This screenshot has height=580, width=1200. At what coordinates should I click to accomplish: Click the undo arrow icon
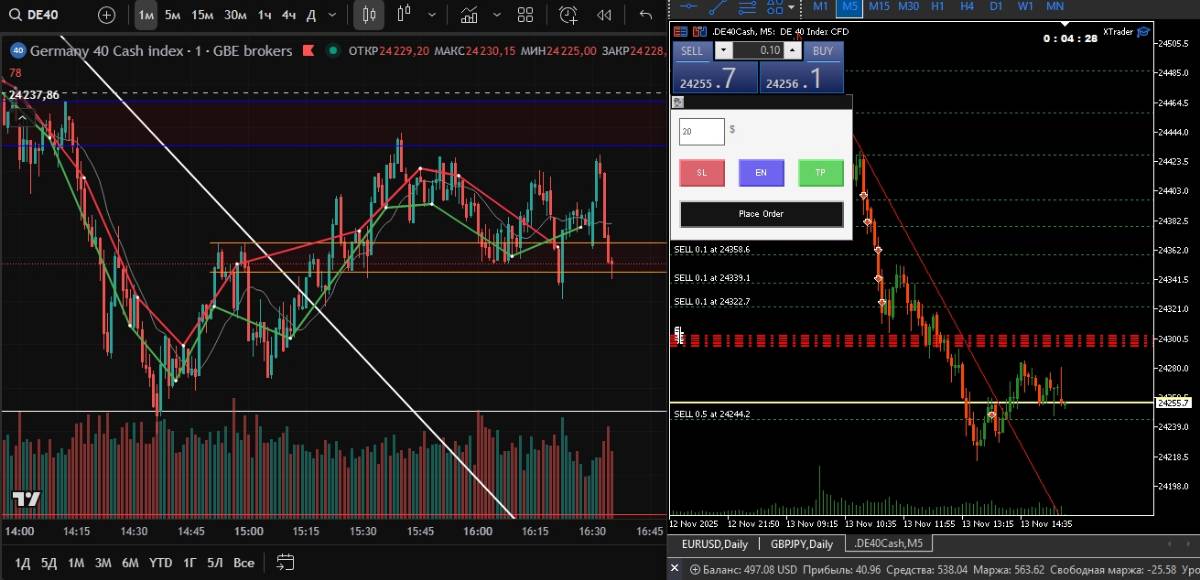646,15
